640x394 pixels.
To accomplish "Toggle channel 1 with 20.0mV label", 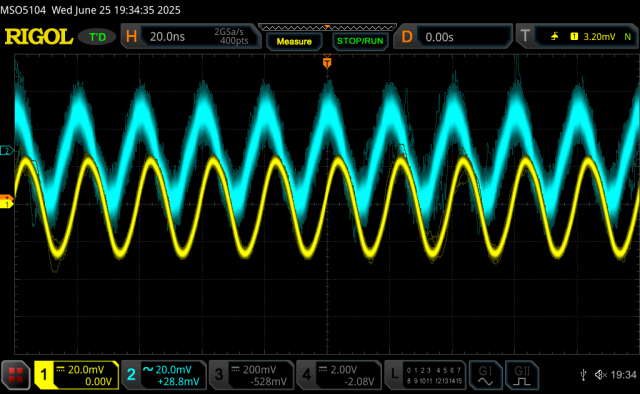I will pyautogui.click(x=77, y=375).
